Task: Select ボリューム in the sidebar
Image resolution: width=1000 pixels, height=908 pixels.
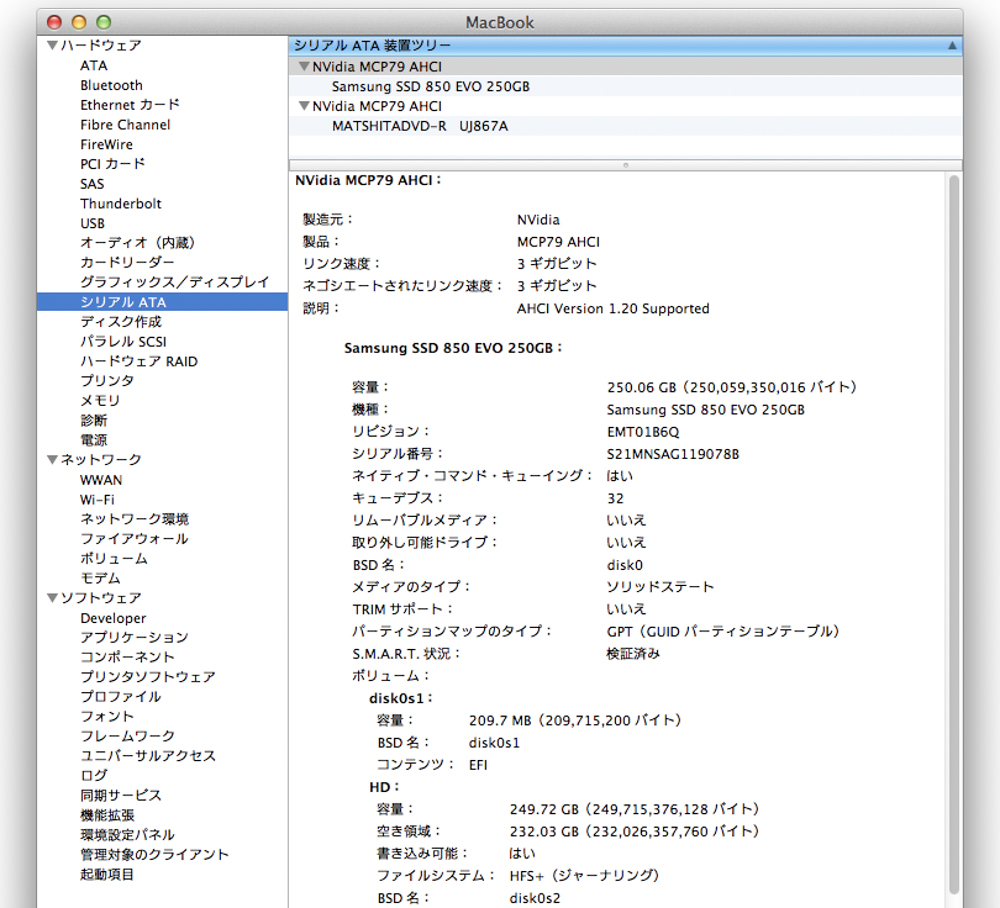Action: [114, 559]
